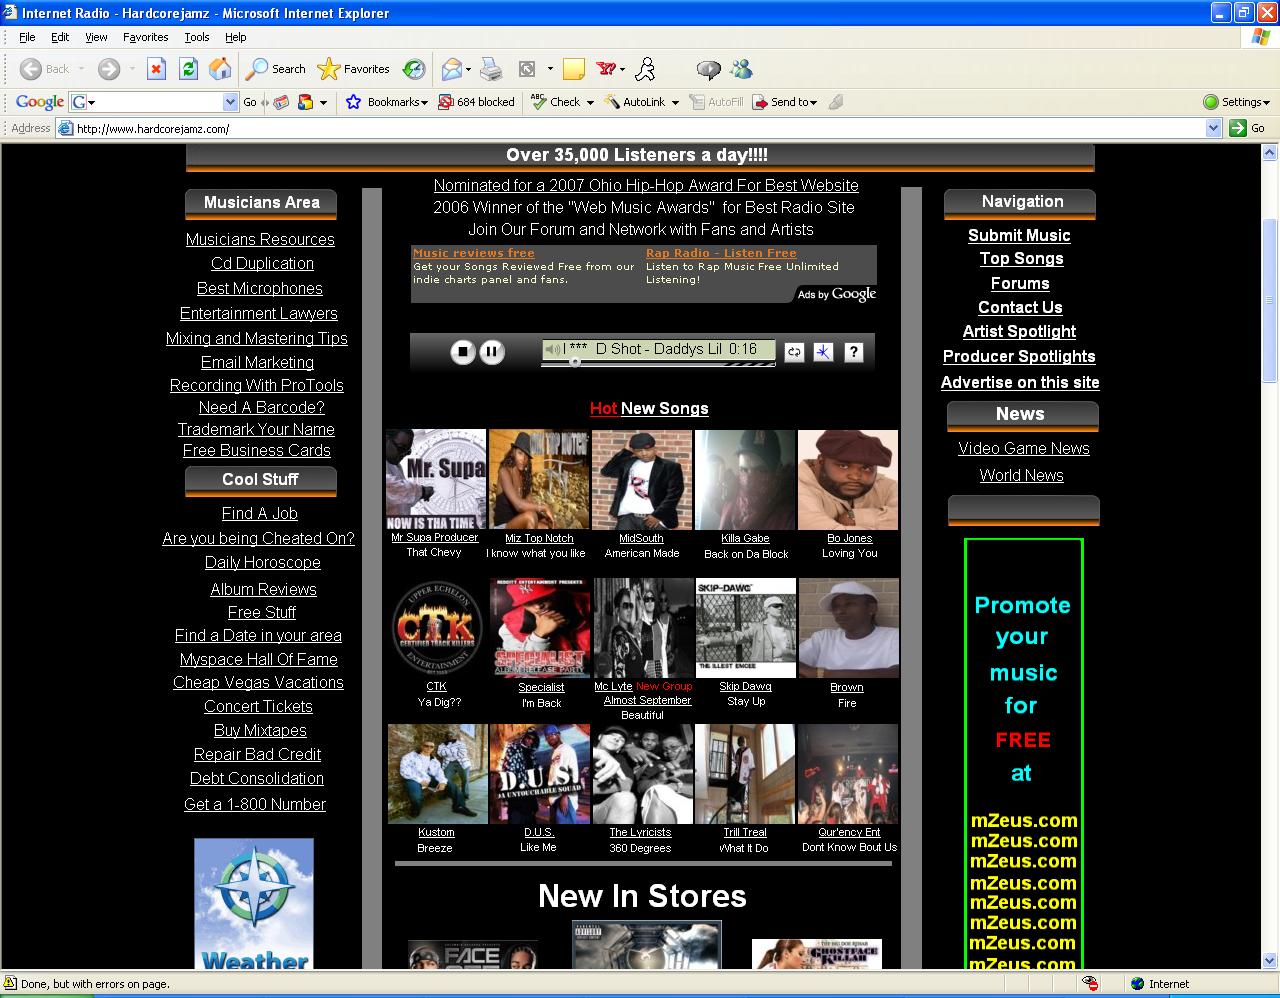This screenshot has height=998, width=1280.
Task: Click the Google toolbar logo
Action: [x=40, y=102]
